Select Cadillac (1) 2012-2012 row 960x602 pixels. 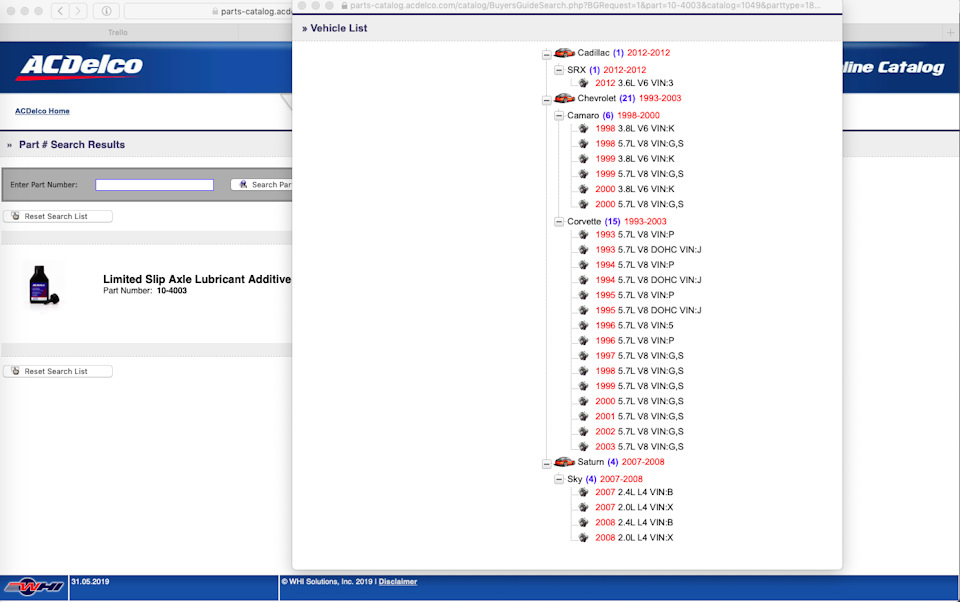(x=623, y=53)
